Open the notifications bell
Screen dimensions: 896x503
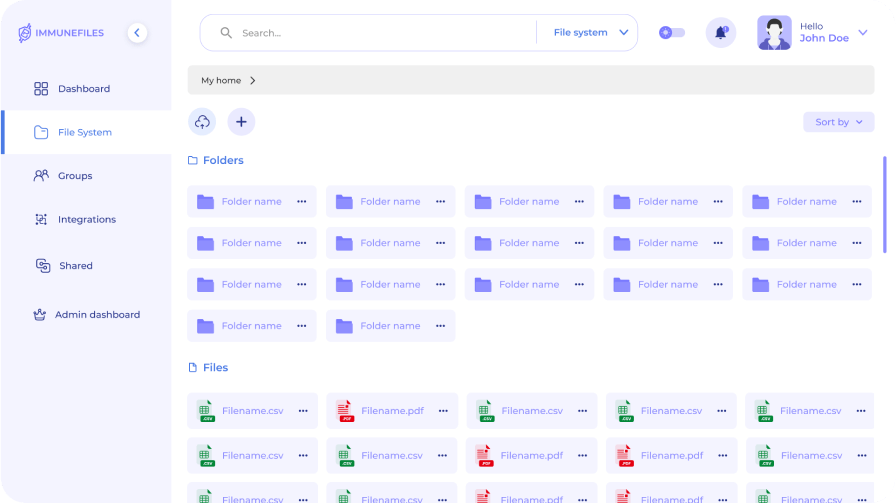720,33
